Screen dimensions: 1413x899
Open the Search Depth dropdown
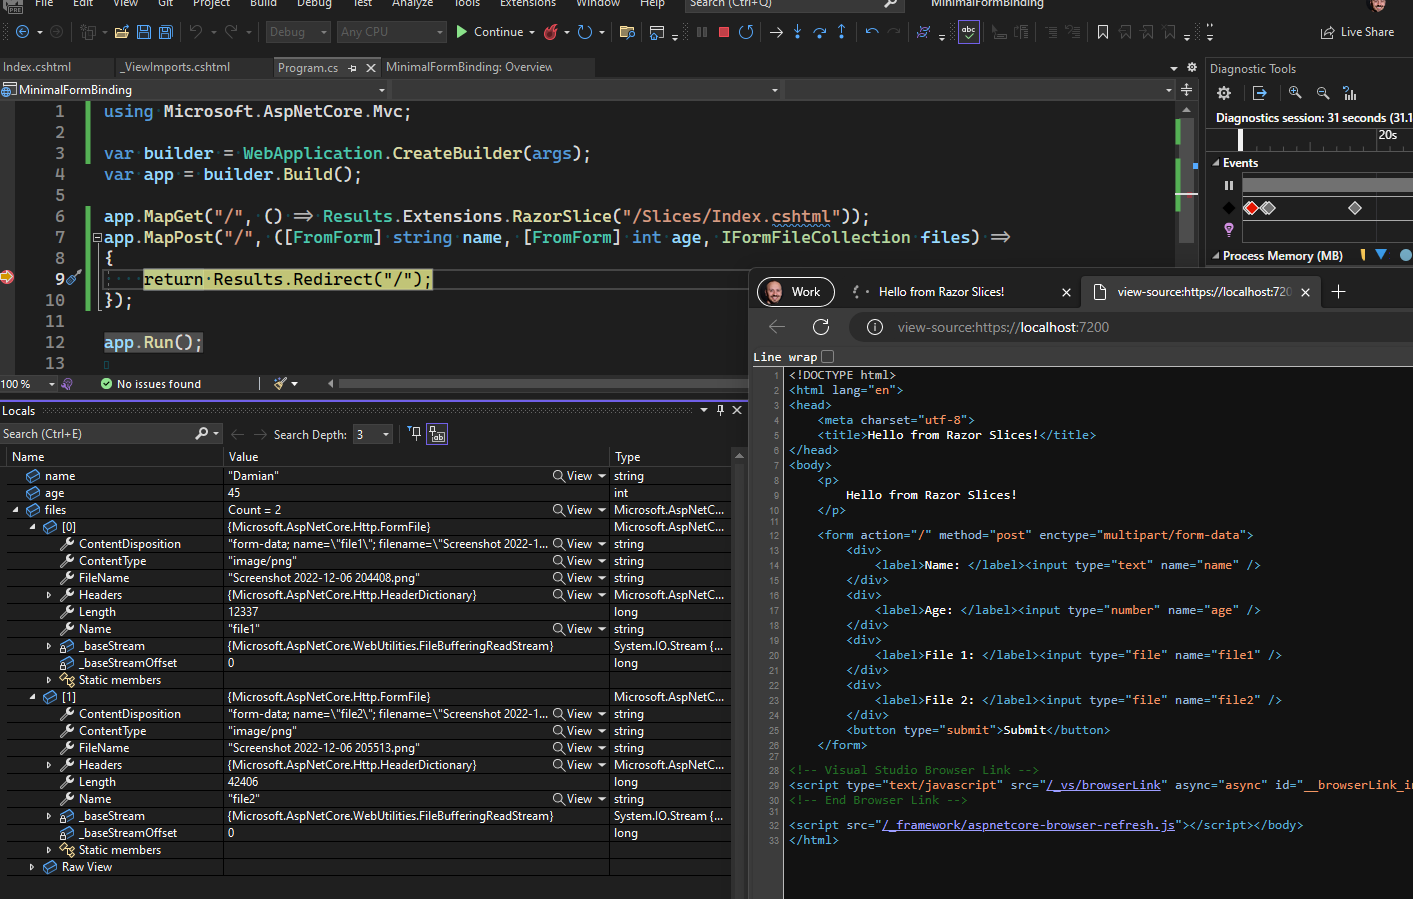372,433
